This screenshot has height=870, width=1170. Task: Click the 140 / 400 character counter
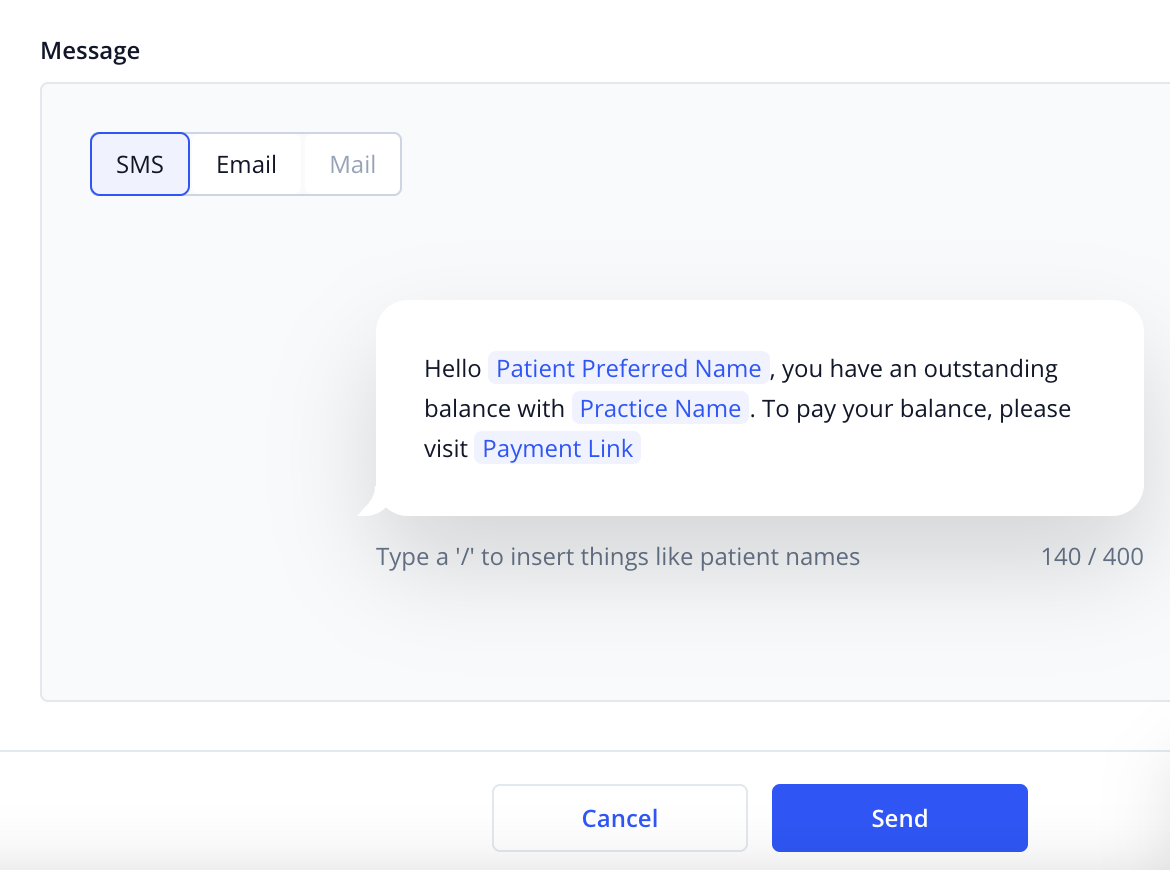click(x=1092, y=557)
